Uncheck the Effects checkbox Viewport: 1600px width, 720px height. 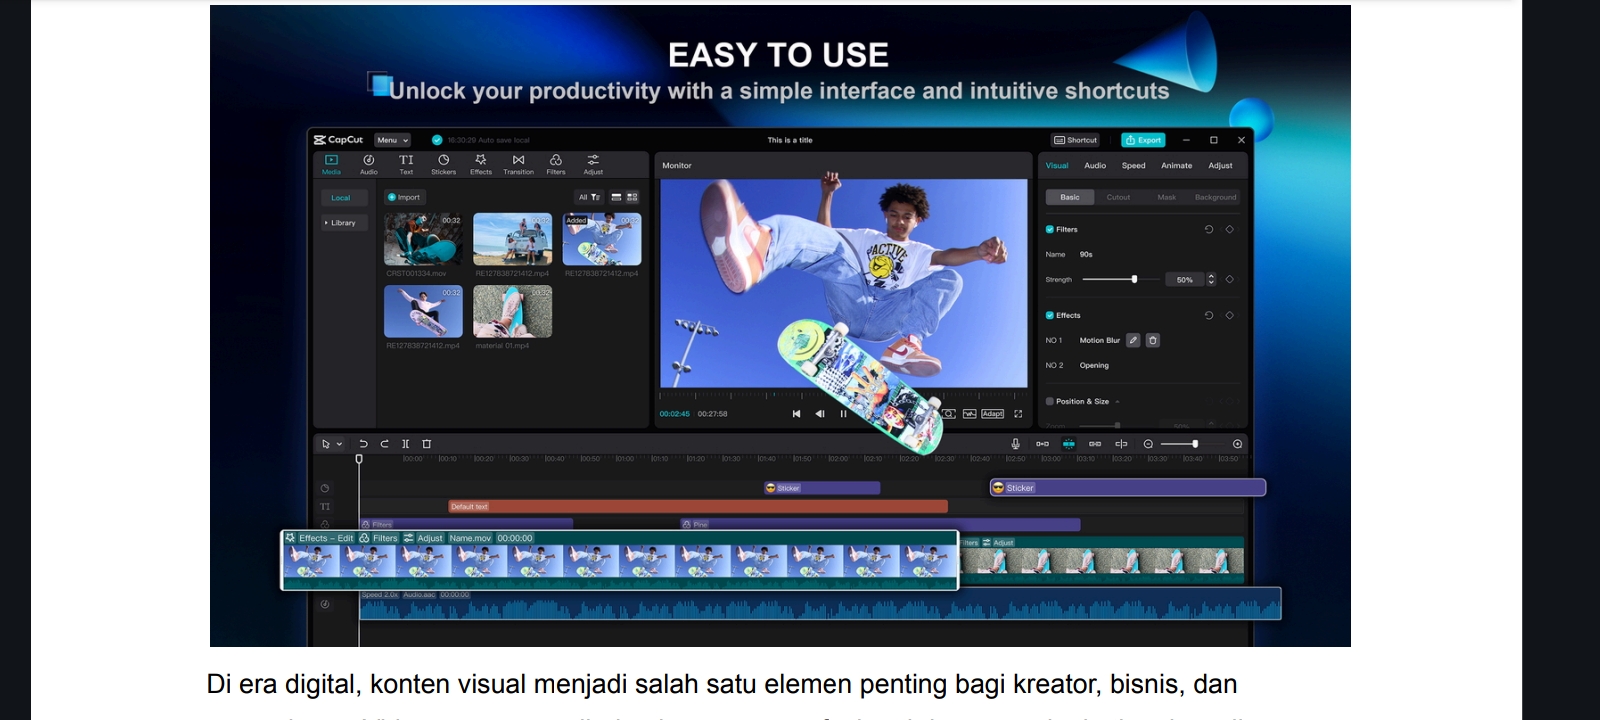pyautogui.click(x=1050, y=315)
